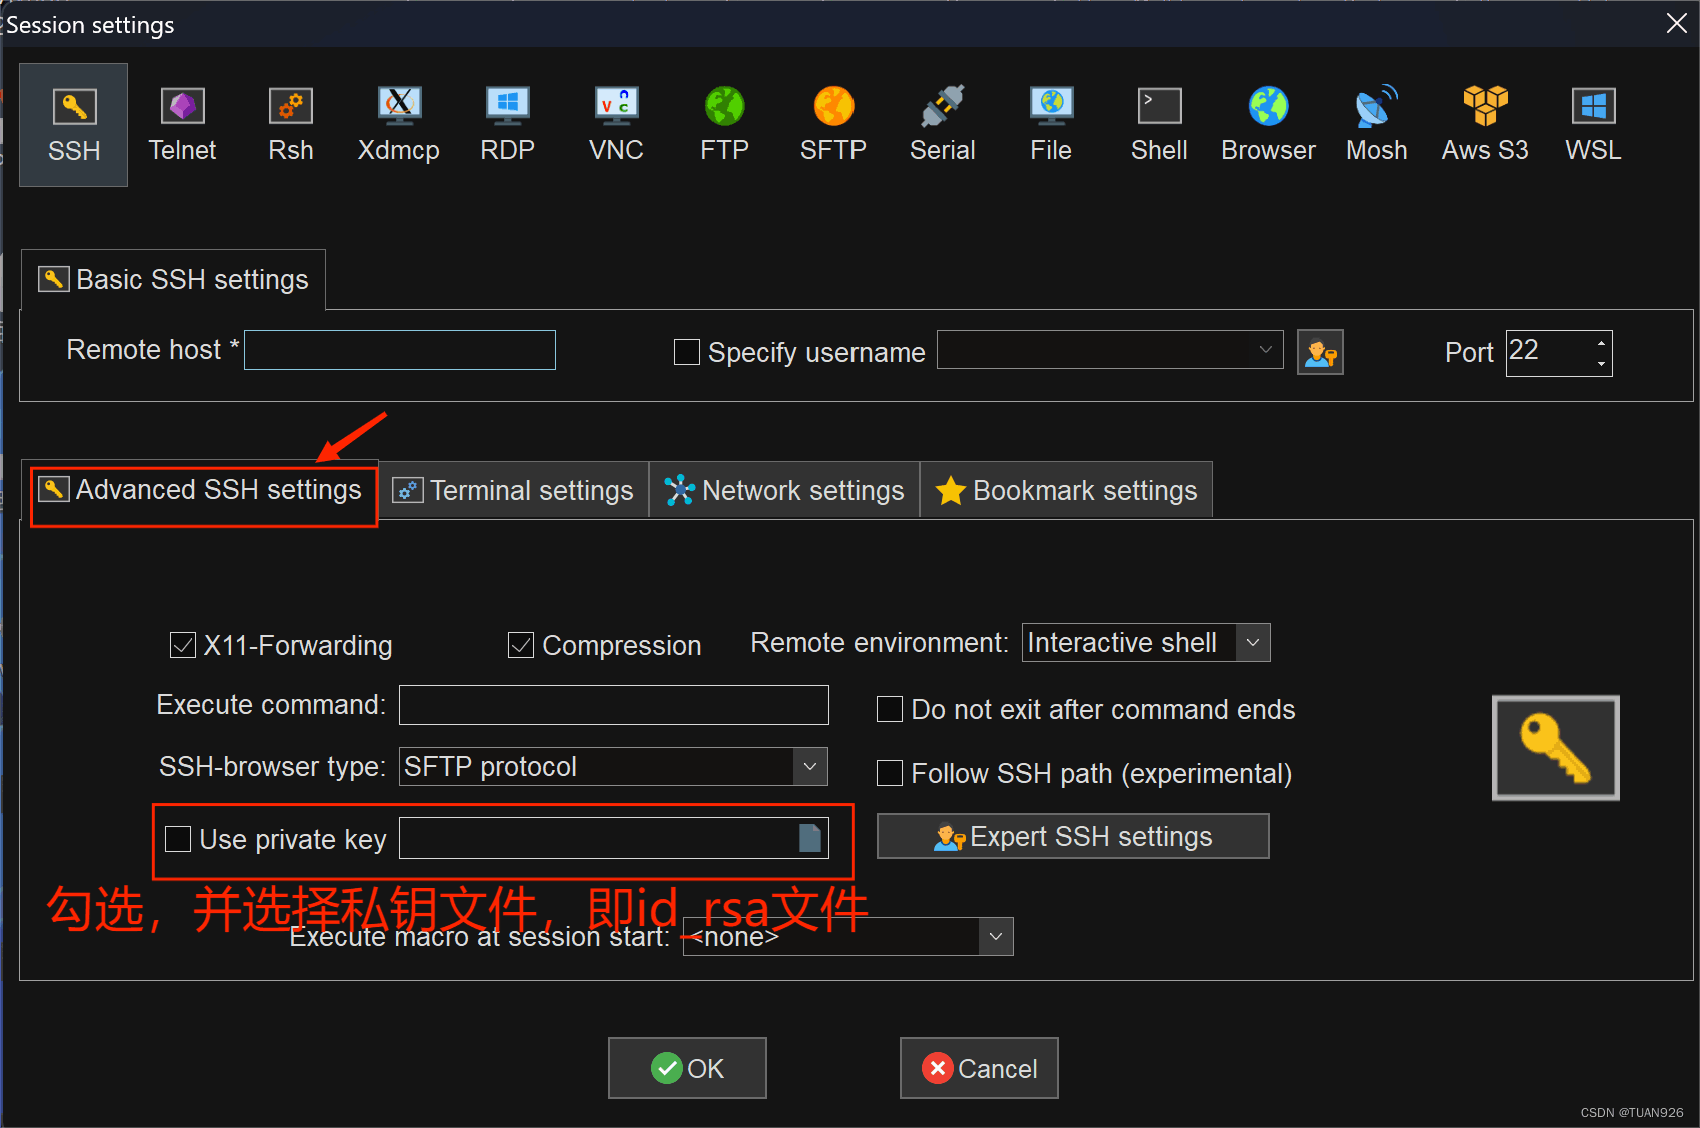Focus the Remote host input field
1700x1128 pixels.
[400, 350]
